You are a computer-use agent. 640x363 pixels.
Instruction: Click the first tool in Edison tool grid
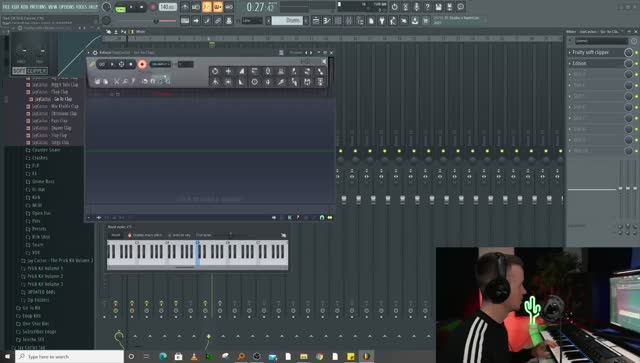tap(215, 71)
